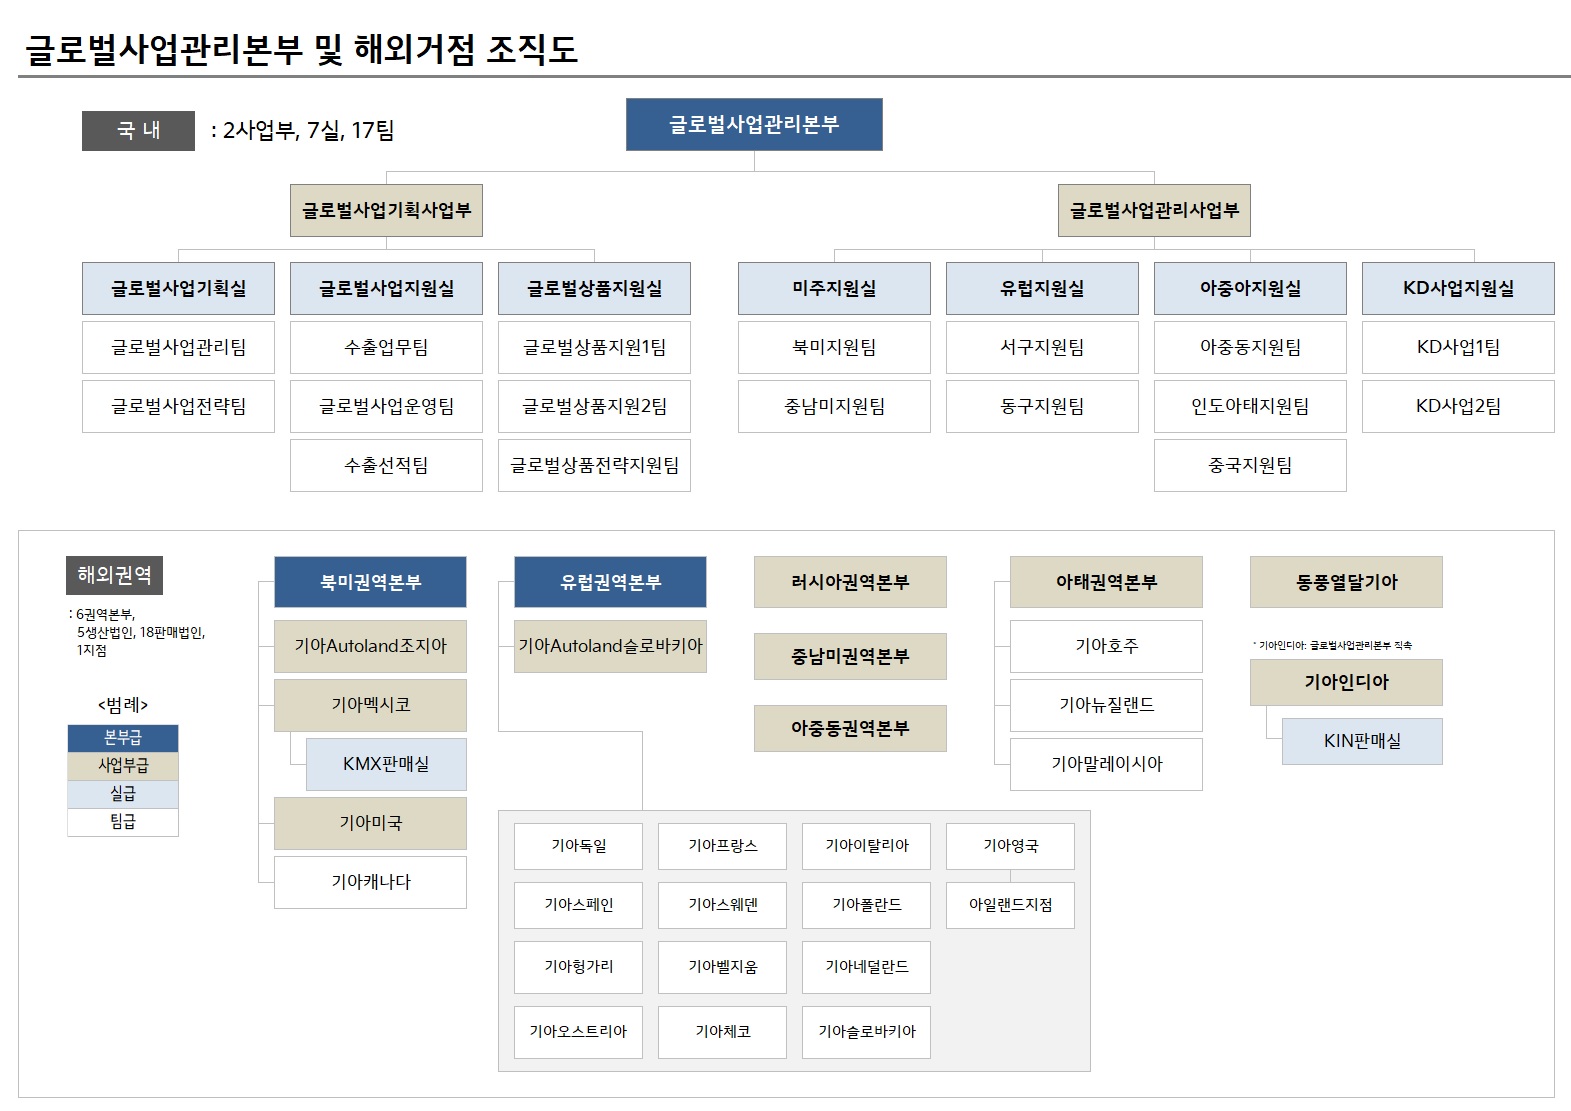Select the 해외권역 label box
The height and width of the screenshot is (1111, 1571).
click(114, 575)
